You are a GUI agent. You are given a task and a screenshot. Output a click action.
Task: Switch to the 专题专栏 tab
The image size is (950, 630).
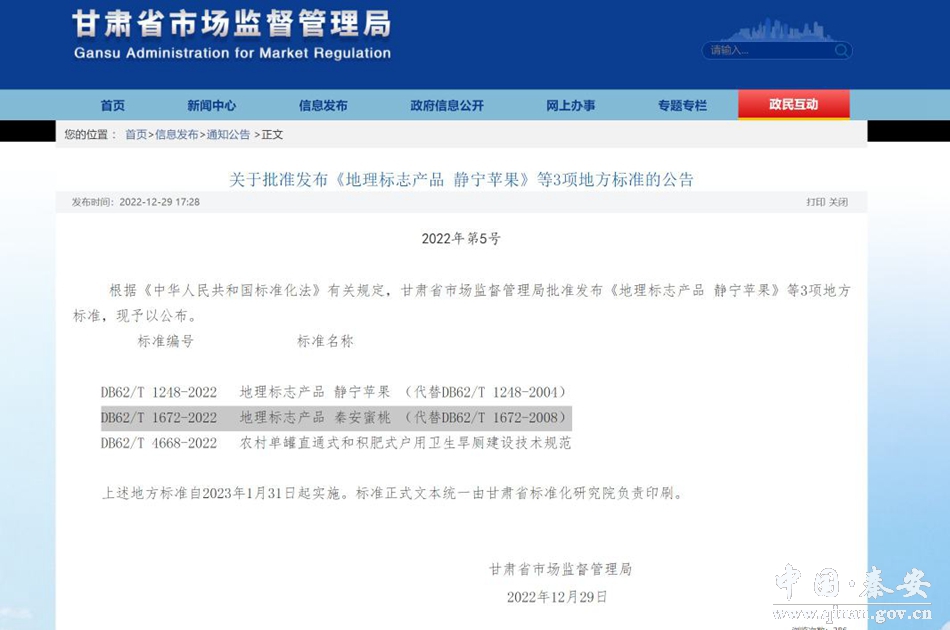point(682,105)
